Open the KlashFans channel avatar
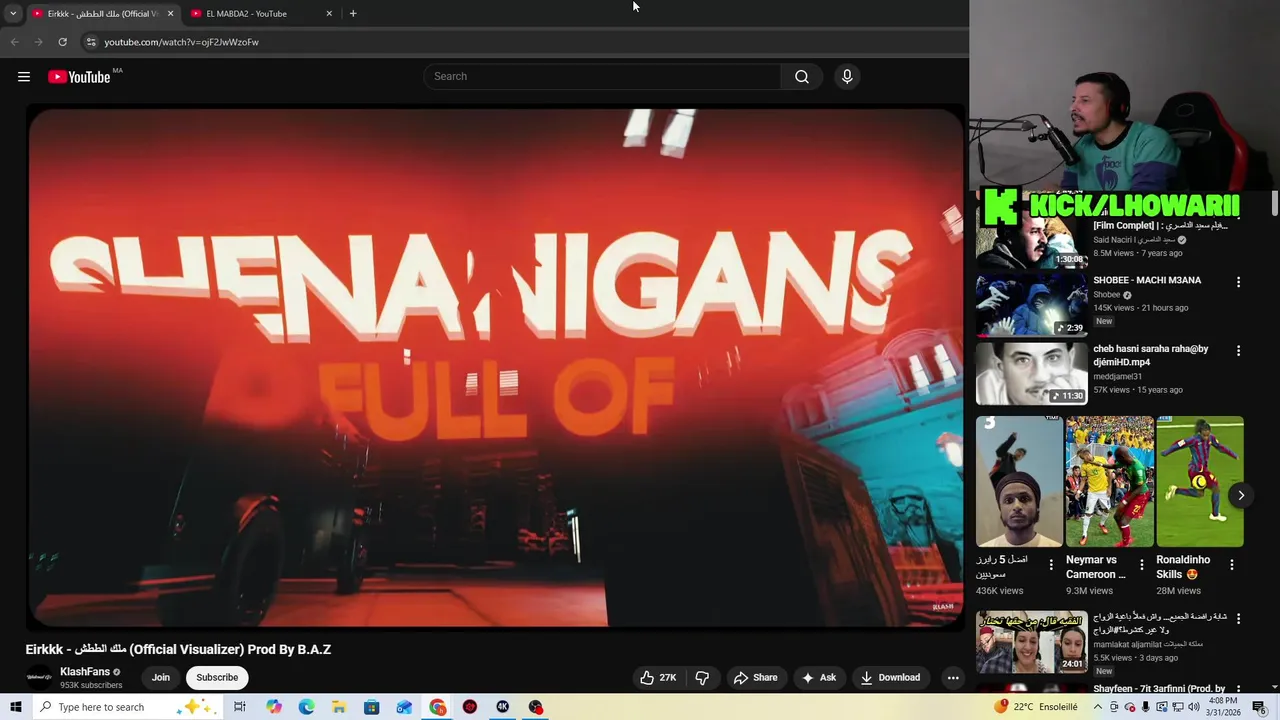 pyautogui.click(x=39, y=678)
